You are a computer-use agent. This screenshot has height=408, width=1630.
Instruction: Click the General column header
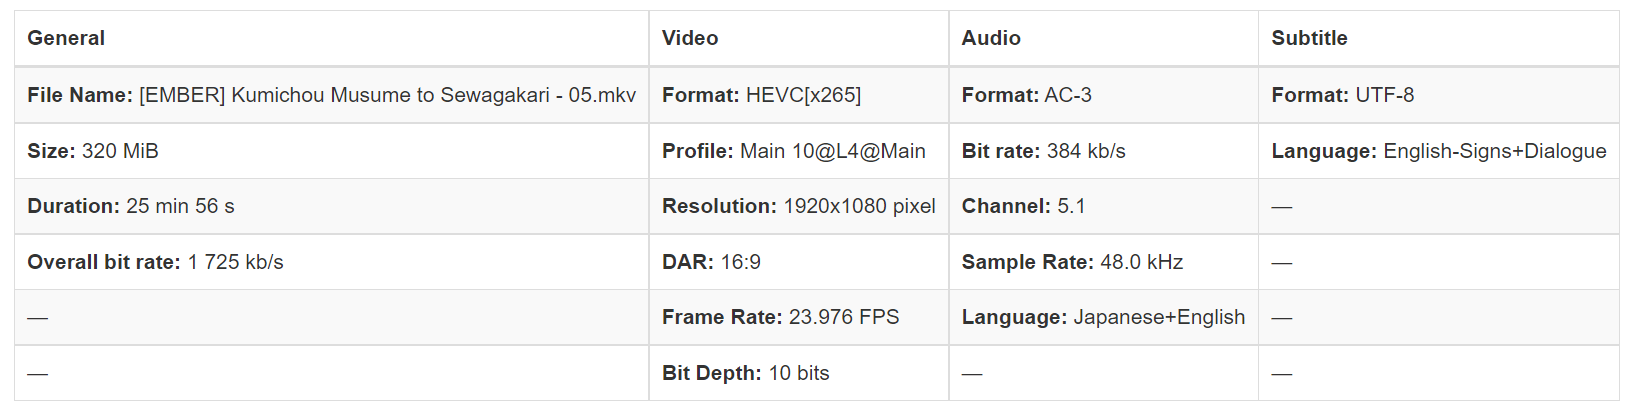click(x=66, y=38)
